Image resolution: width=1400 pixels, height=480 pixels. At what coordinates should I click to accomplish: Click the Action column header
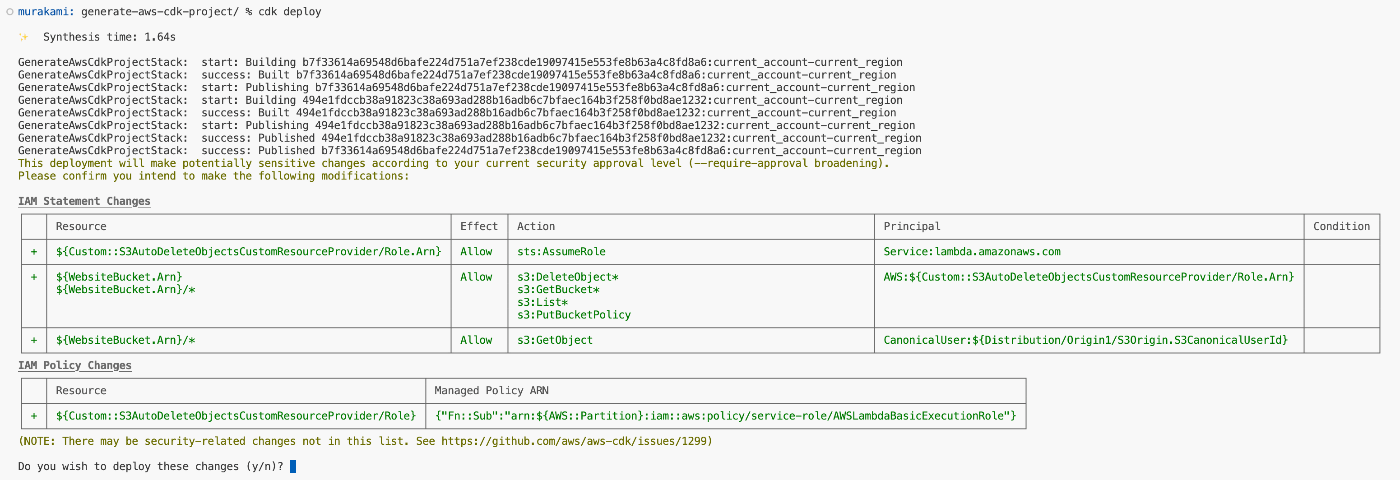pyautogui.click(x=536, y=226)
